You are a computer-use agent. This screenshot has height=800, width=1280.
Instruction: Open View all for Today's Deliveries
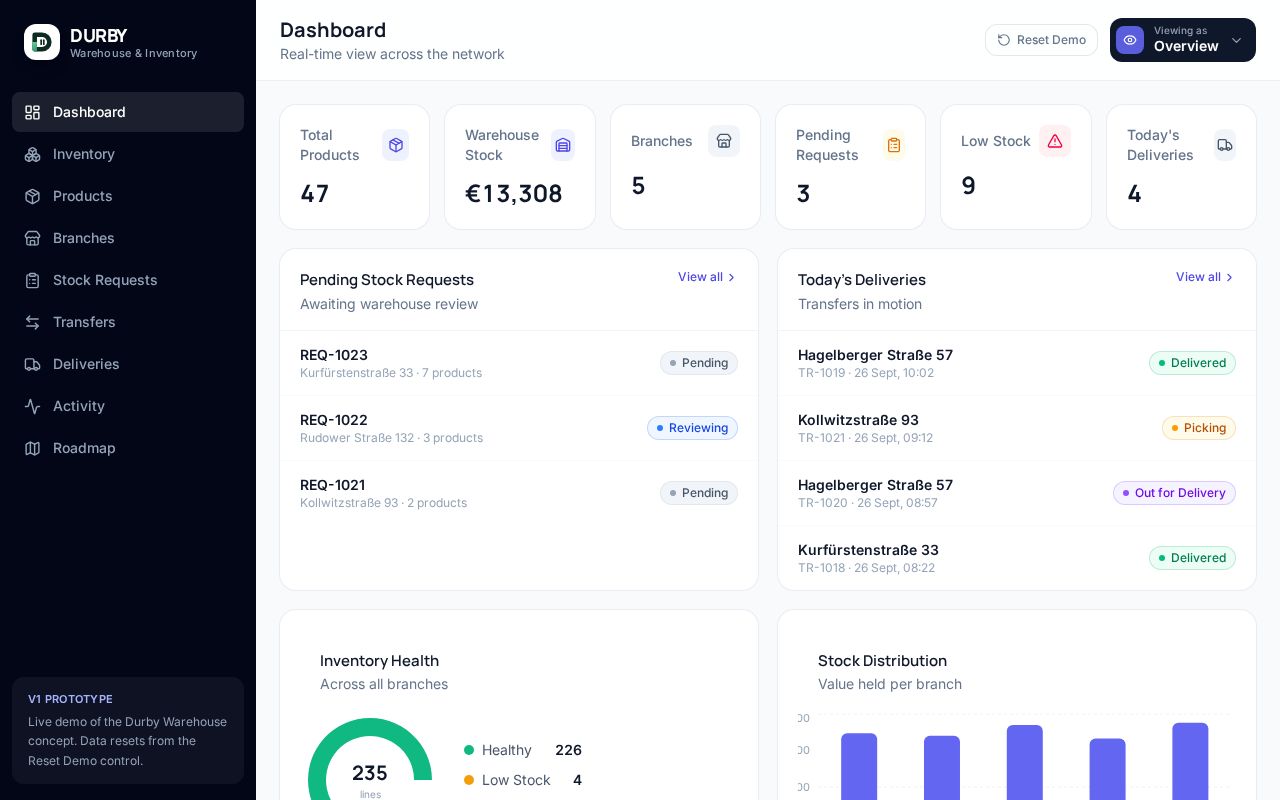[x=1205, y=277]
